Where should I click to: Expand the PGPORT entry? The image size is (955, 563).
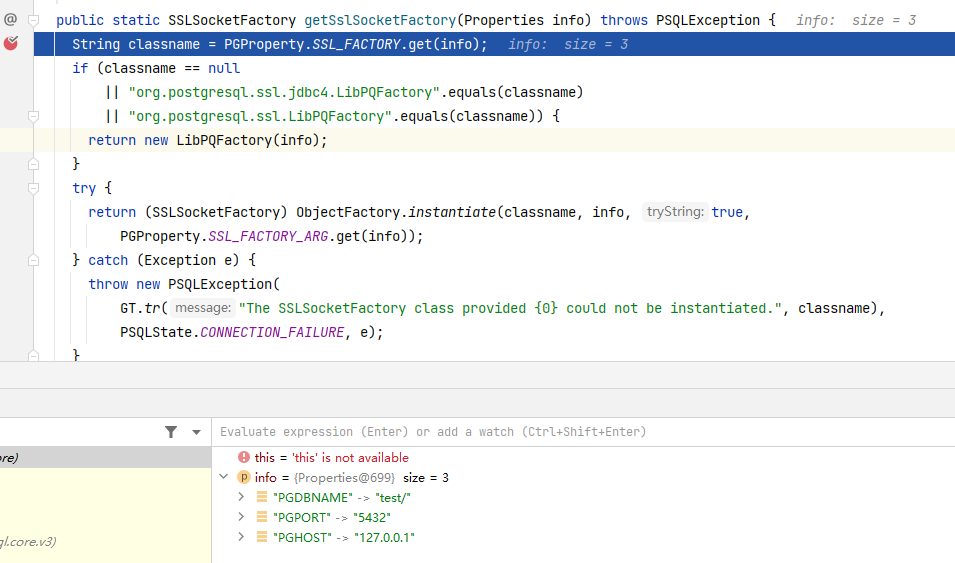(241, 517)
